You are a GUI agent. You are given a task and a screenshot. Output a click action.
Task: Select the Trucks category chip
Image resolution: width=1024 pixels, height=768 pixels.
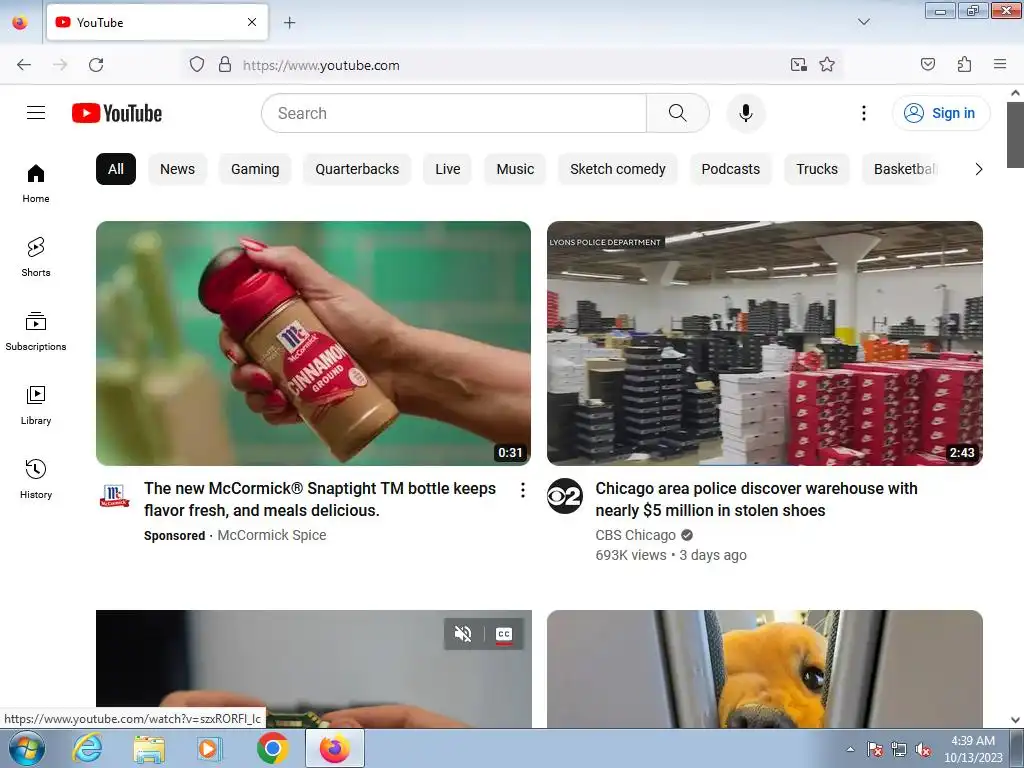point(816,169)
